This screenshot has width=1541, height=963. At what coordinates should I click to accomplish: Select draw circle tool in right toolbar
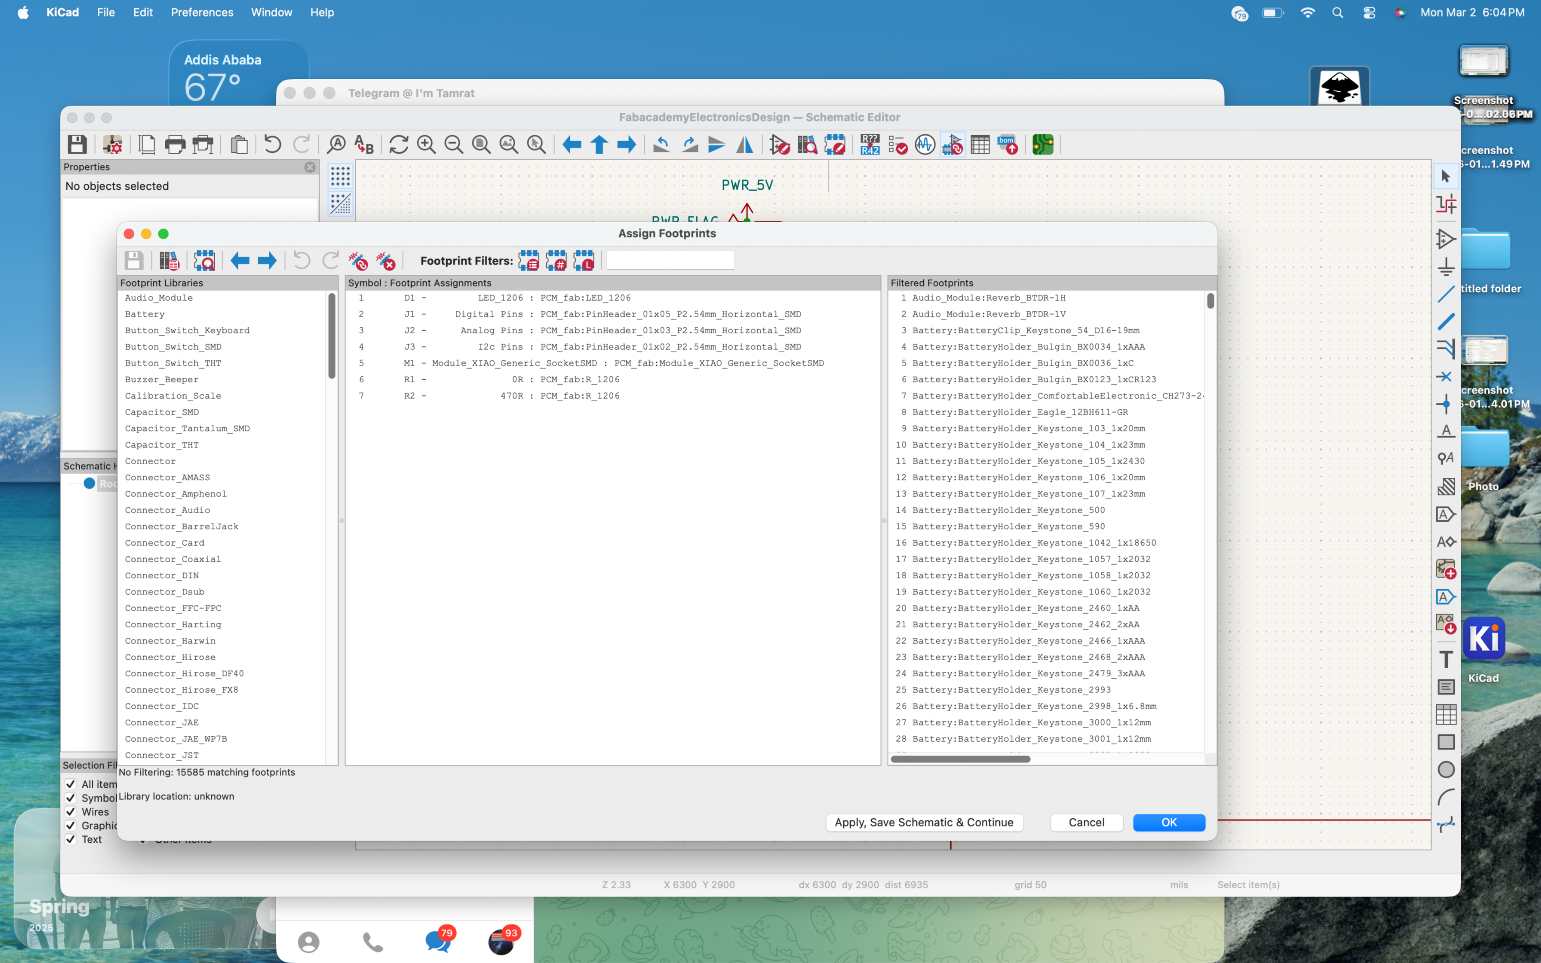click(1446, 770)
